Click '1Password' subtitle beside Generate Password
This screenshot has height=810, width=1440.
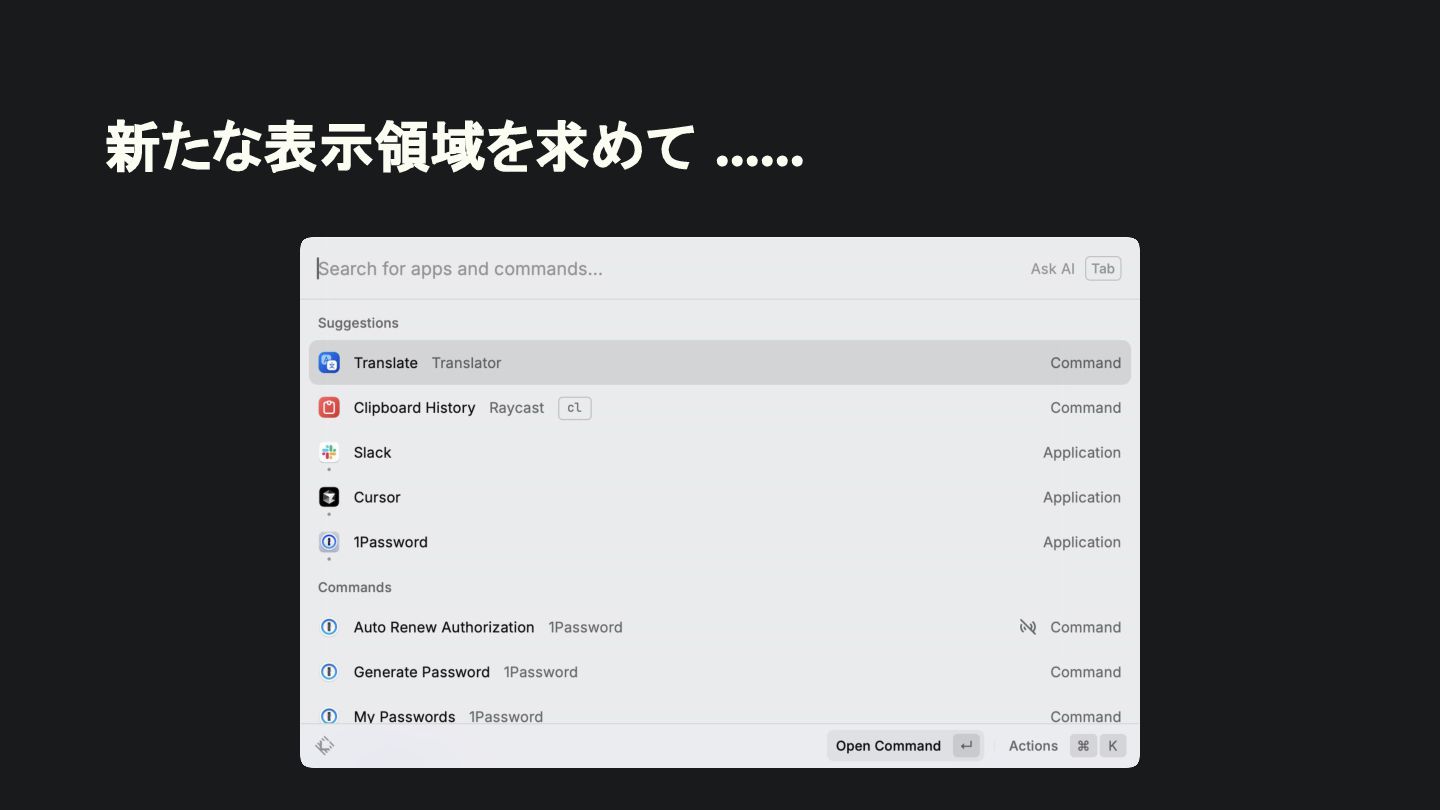[541, 672]
